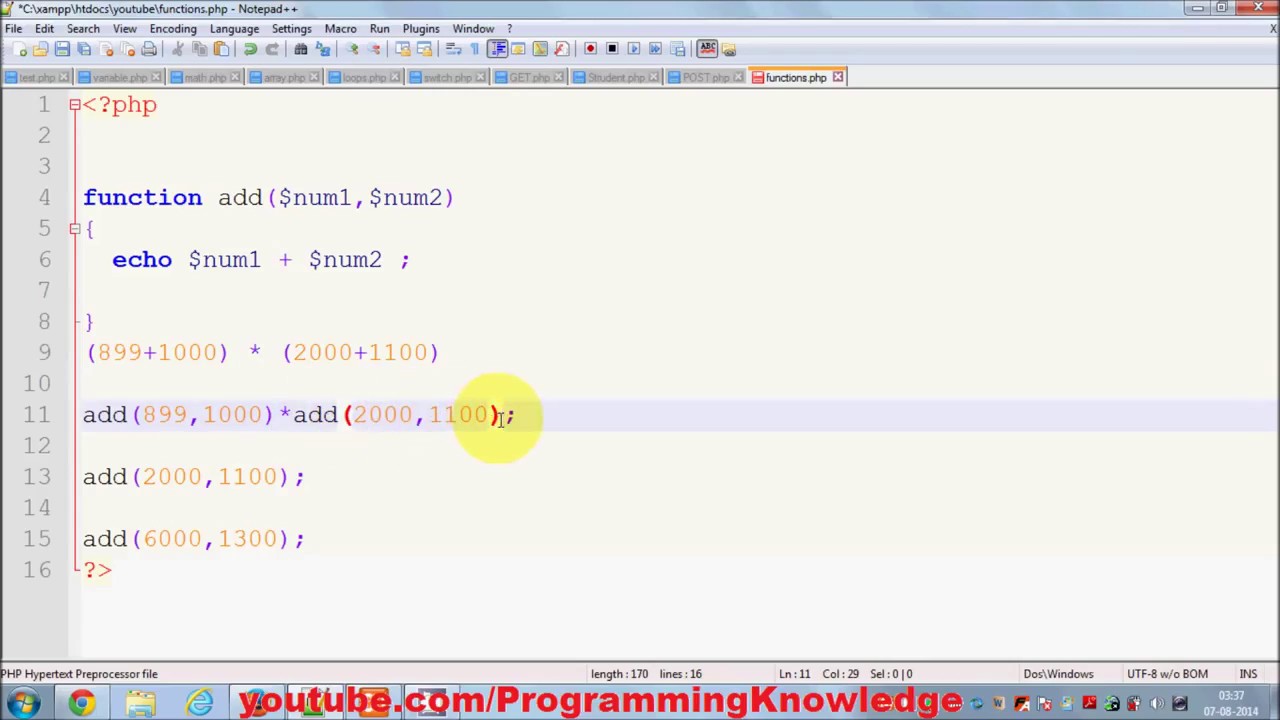Toggle show all characters pilcrow icon

click(x=475, y=49)
